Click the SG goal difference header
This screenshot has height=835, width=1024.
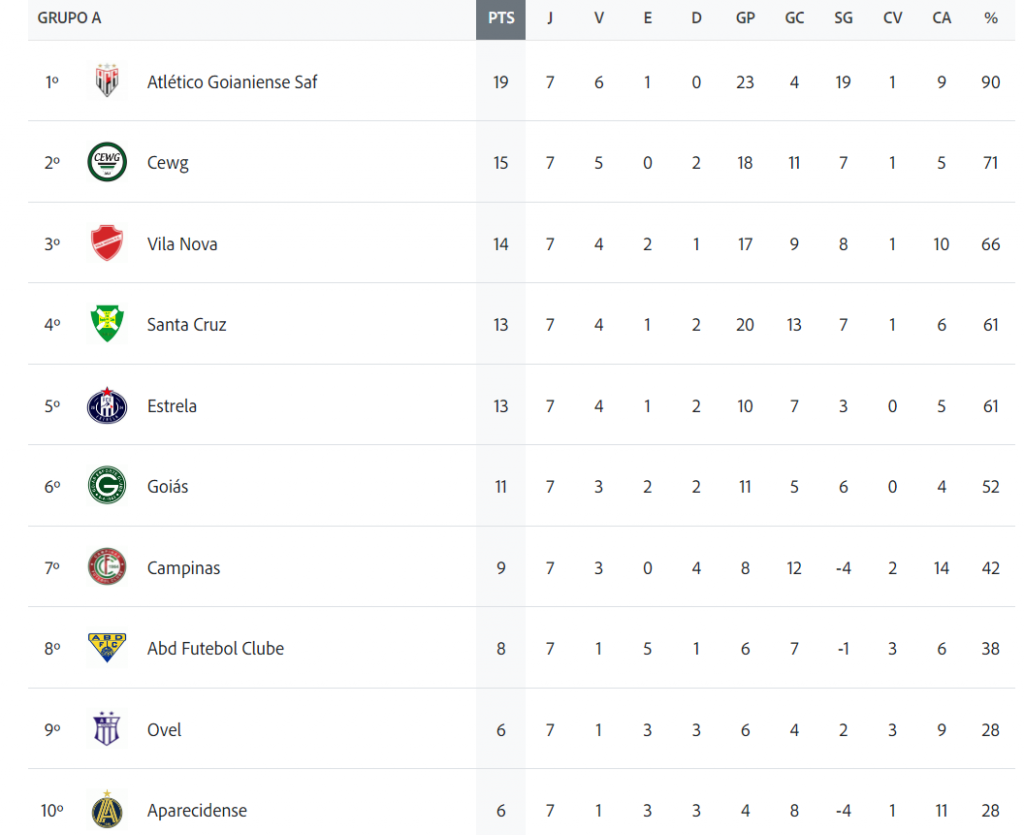pyautogui.click(x=843, y=18)
